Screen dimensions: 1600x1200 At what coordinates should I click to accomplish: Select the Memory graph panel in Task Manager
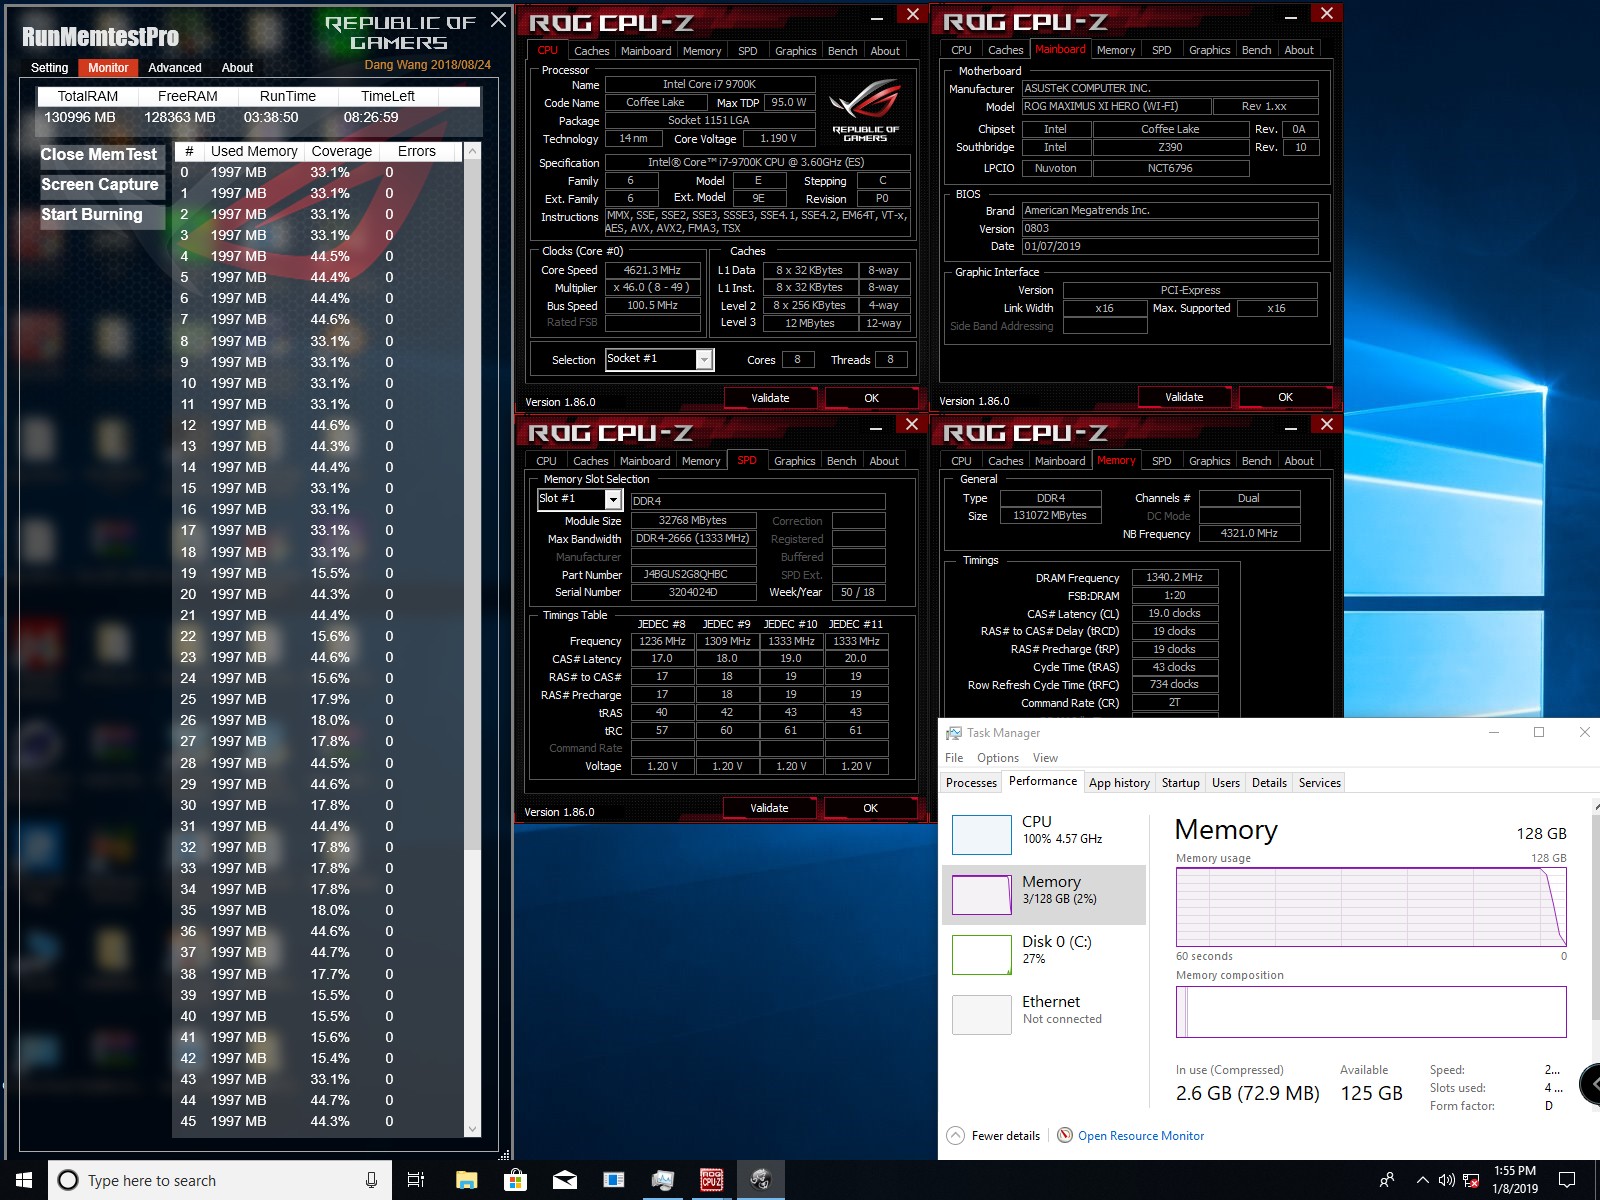click(1043, 892)
